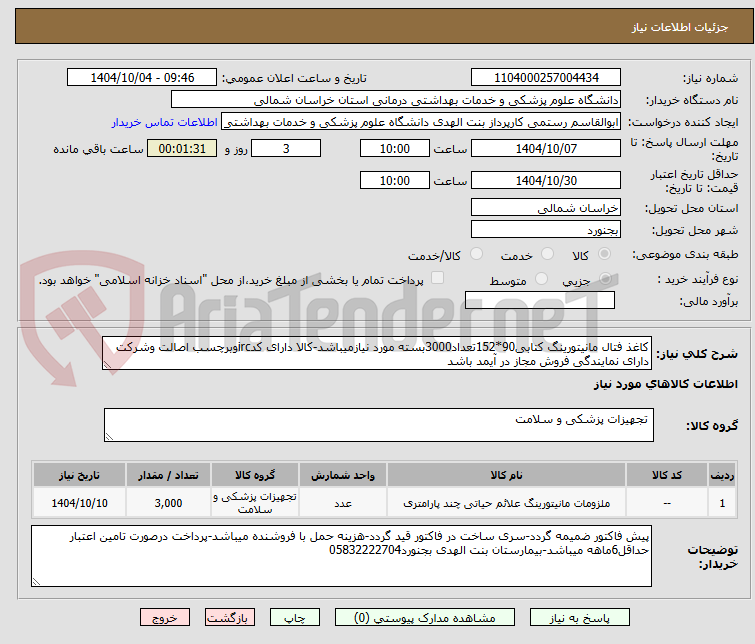This screenshot has height=644, width=755.
Task: Click the delivery city field بجنورد
Action: click(x=546, y=230)
